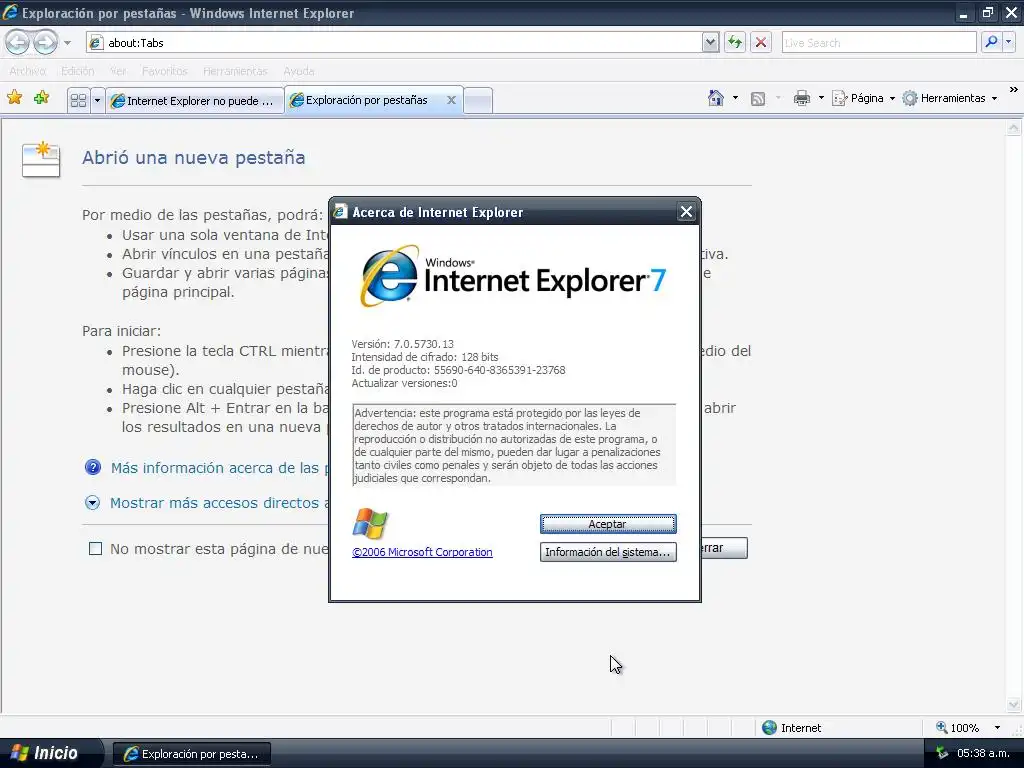Open the Print options dropdown arrow
This screenshot has width=1024, height=768.
821,98
